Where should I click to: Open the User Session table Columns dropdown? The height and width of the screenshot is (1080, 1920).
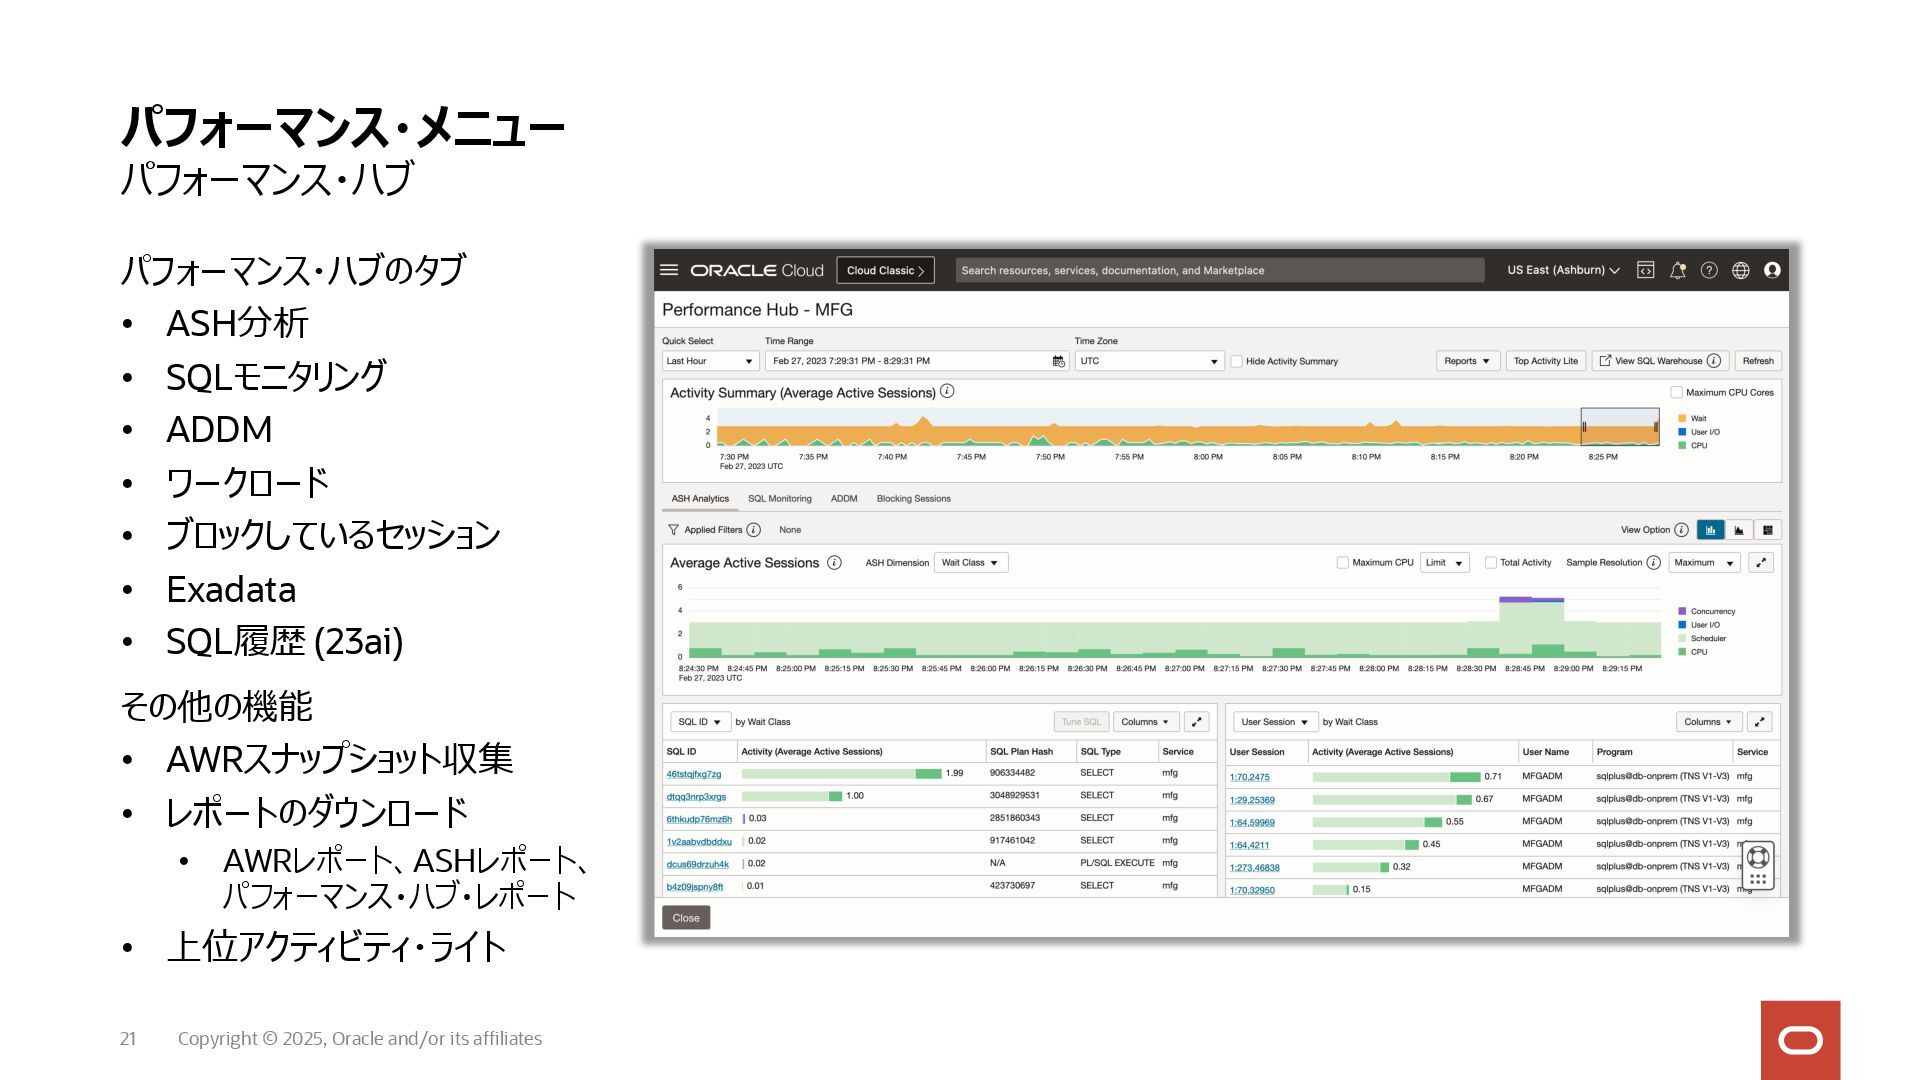[1709, 722]
